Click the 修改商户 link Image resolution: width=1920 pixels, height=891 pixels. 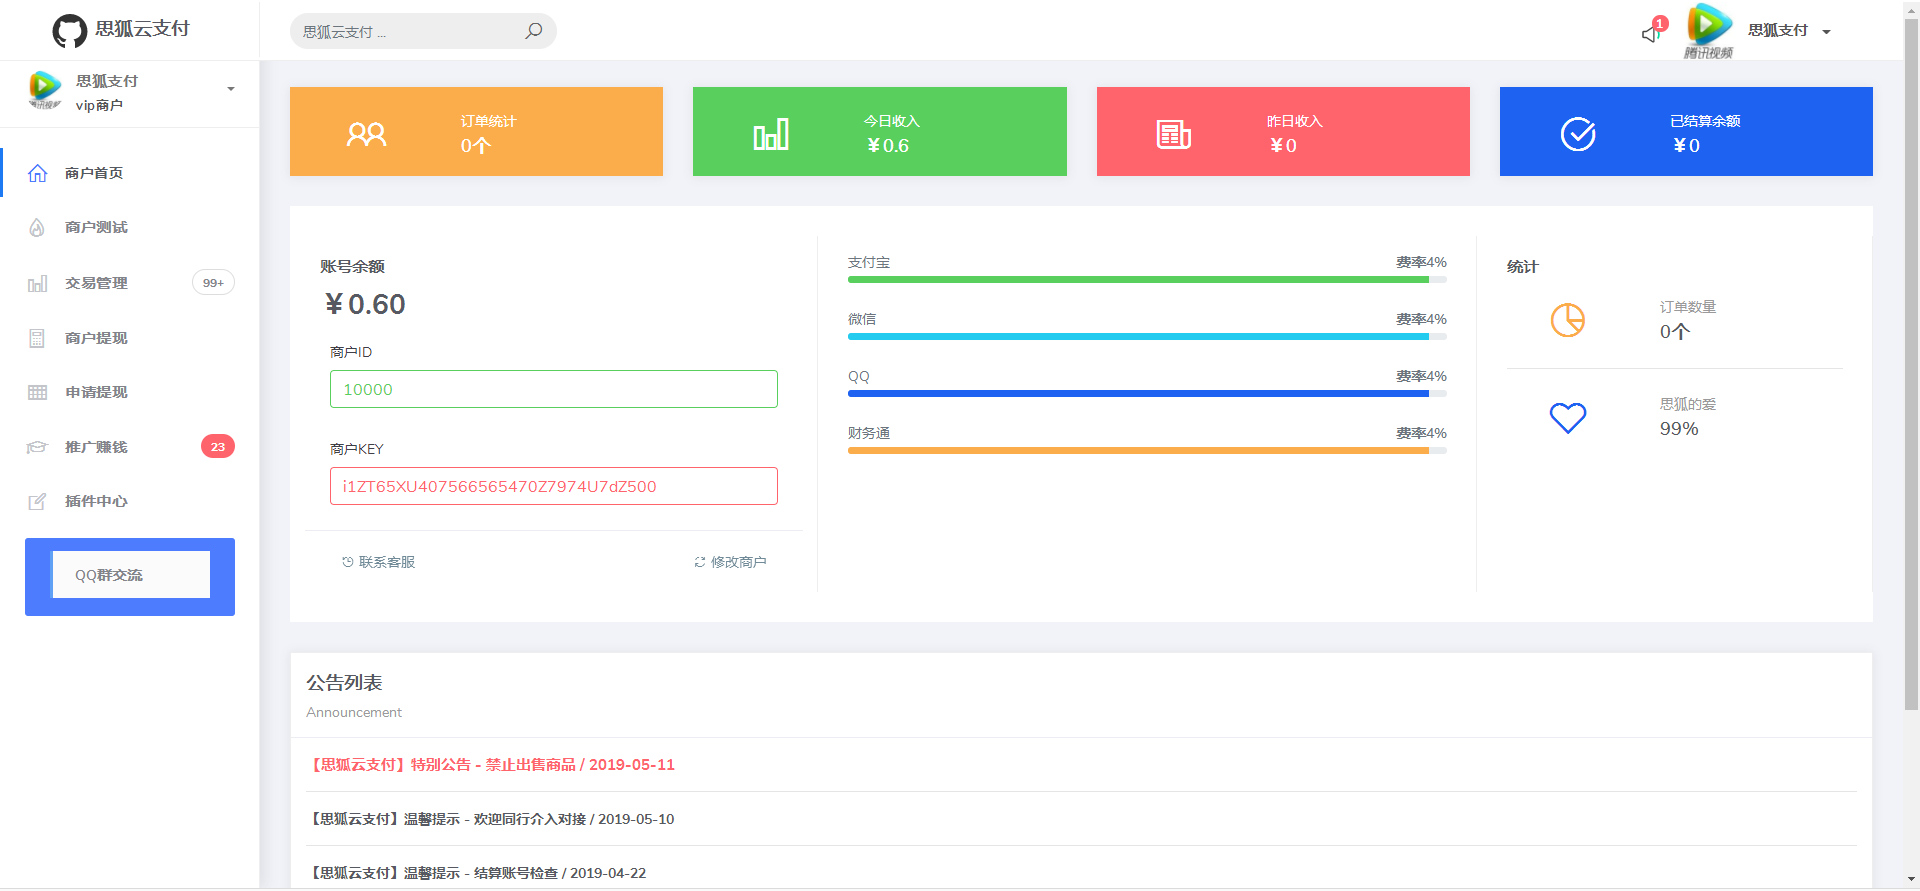click(731, 562)
